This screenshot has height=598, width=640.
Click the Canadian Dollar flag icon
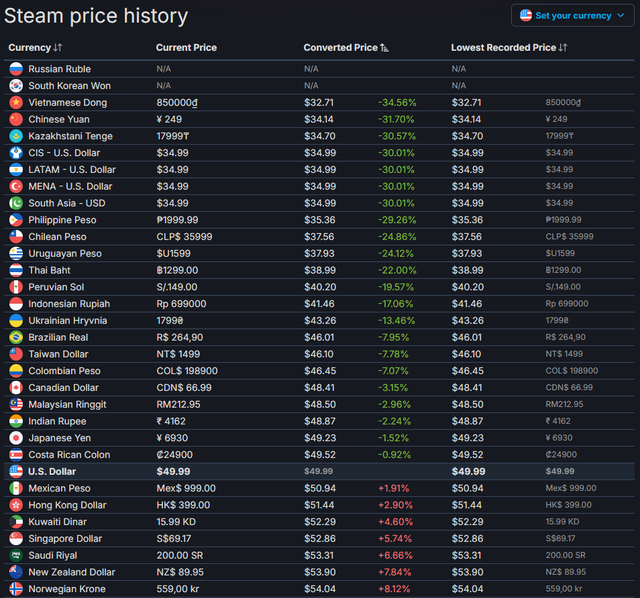click(x=15, y=388)
